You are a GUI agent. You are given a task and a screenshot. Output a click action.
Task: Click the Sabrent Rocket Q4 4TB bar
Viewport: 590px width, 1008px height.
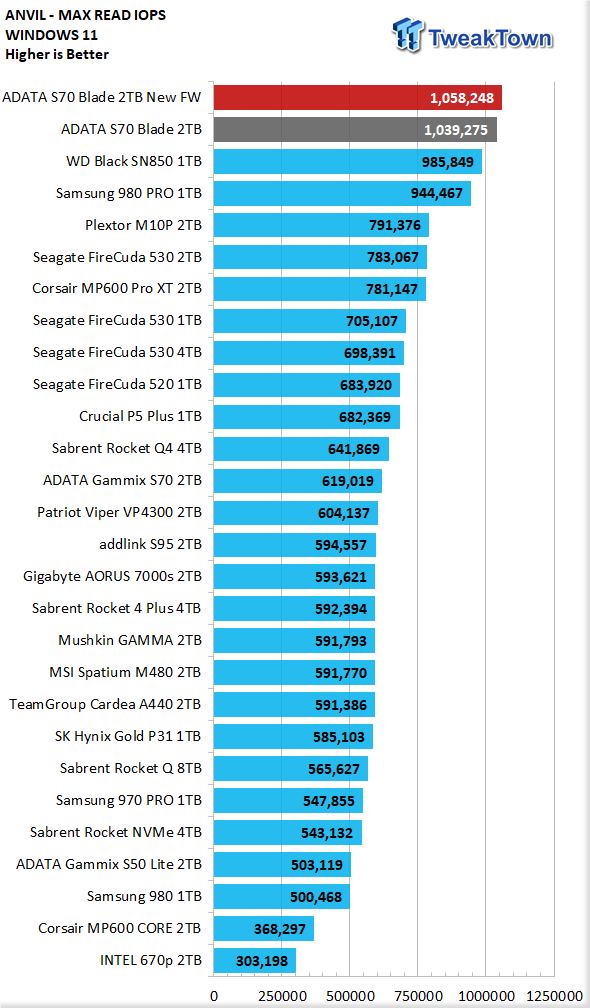point(301,449)
